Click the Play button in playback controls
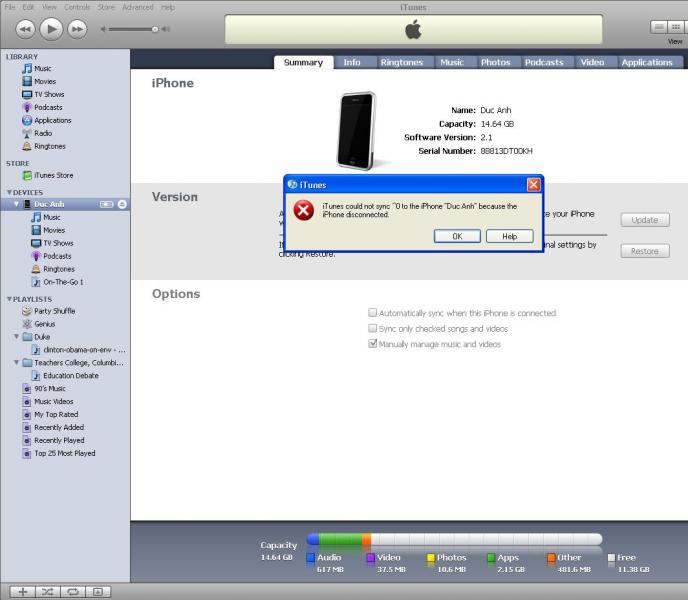Viewport: 688px width, 600px height. [x=50, y=29]
